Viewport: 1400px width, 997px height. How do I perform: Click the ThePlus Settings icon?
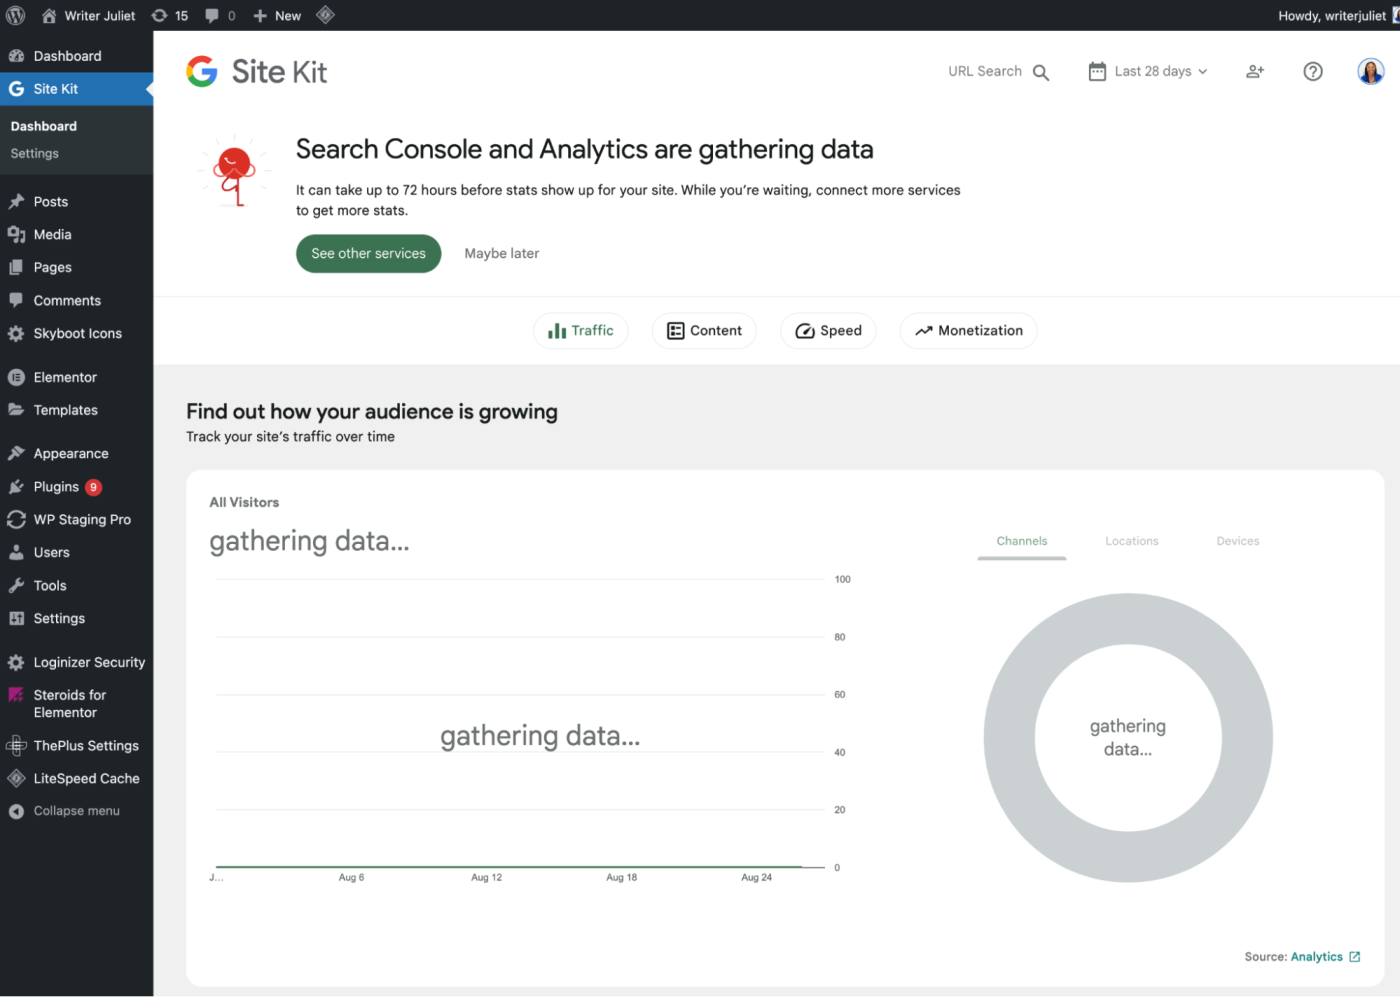point(16,745)
